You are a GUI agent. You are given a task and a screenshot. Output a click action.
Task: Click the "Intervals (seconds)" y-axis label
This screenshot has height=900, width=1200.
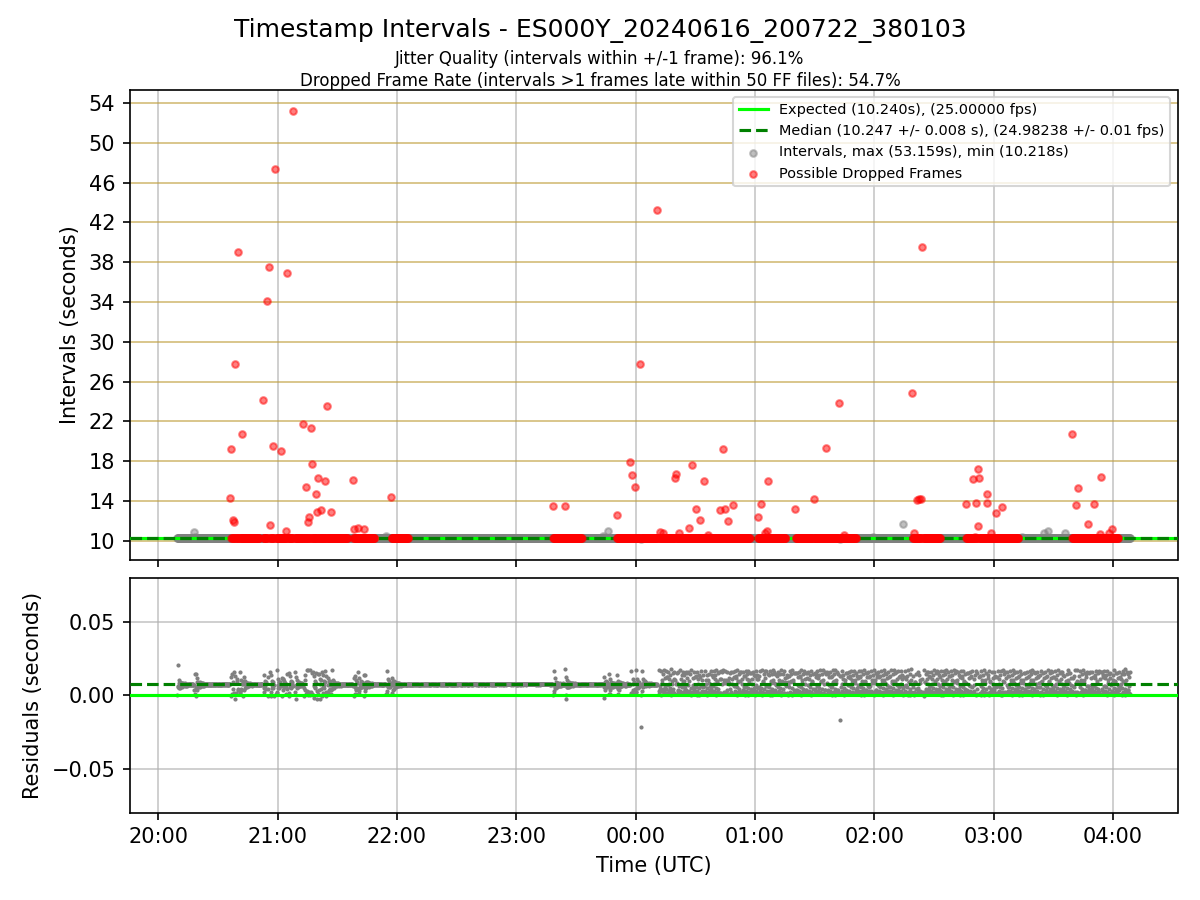coord(68,325)
